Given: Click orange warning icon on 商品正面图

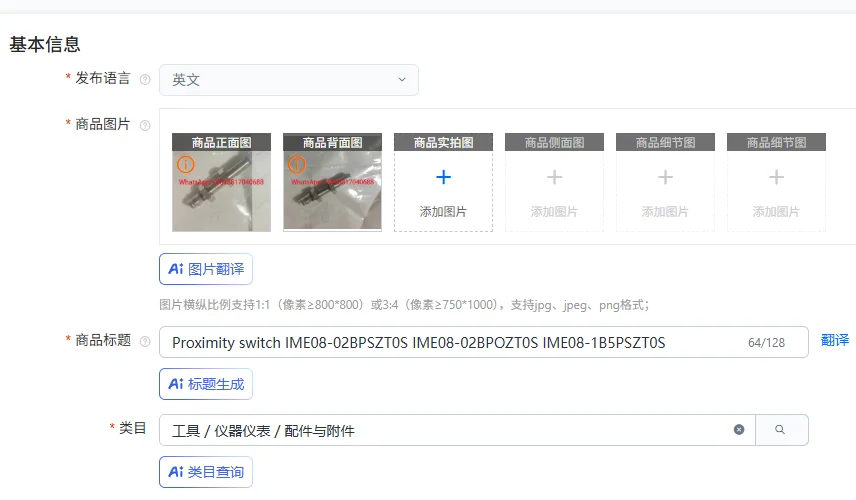Looking at the screenshot, I should pyautogui.click(x=186, y=164).
